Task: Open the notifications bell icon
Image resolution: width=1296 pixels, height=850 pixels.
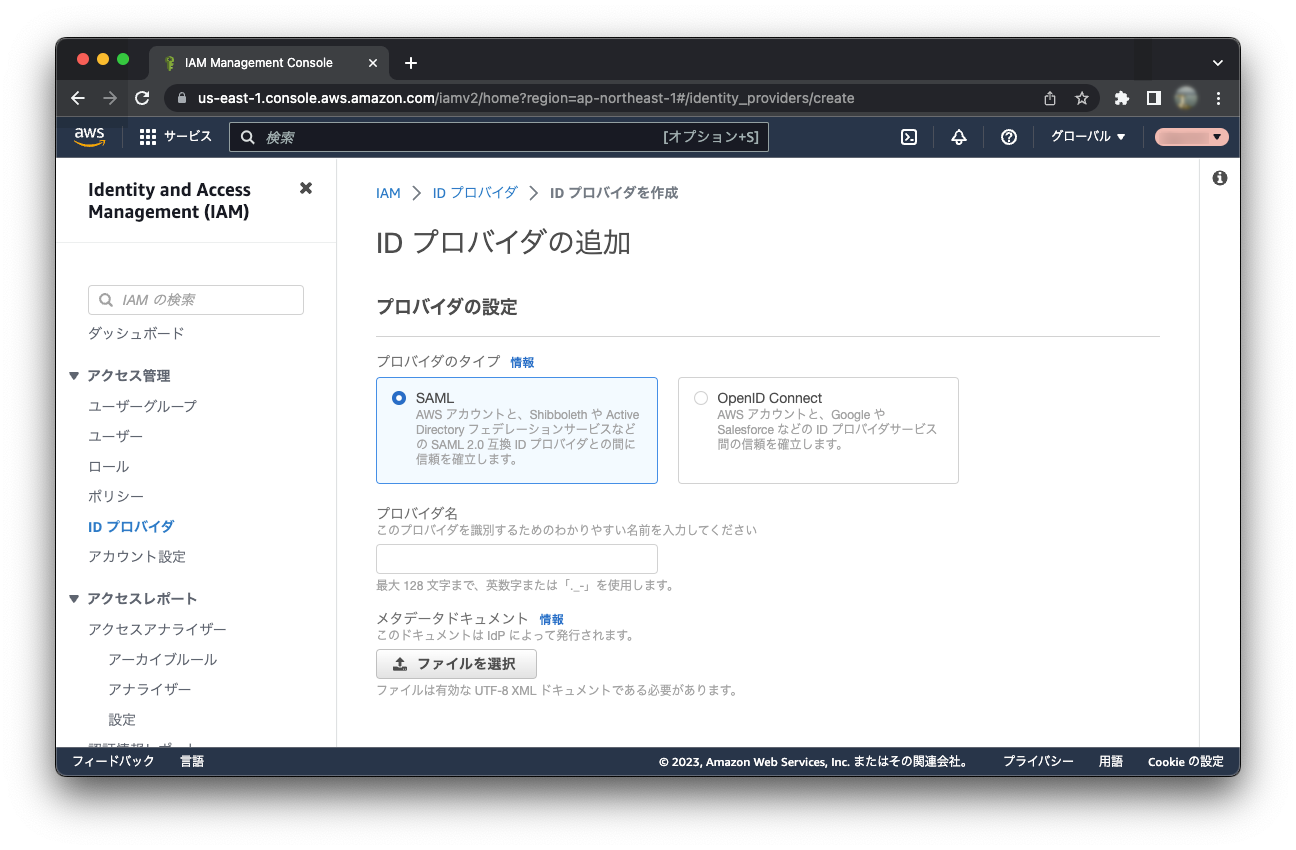Action: click(958, 137)
